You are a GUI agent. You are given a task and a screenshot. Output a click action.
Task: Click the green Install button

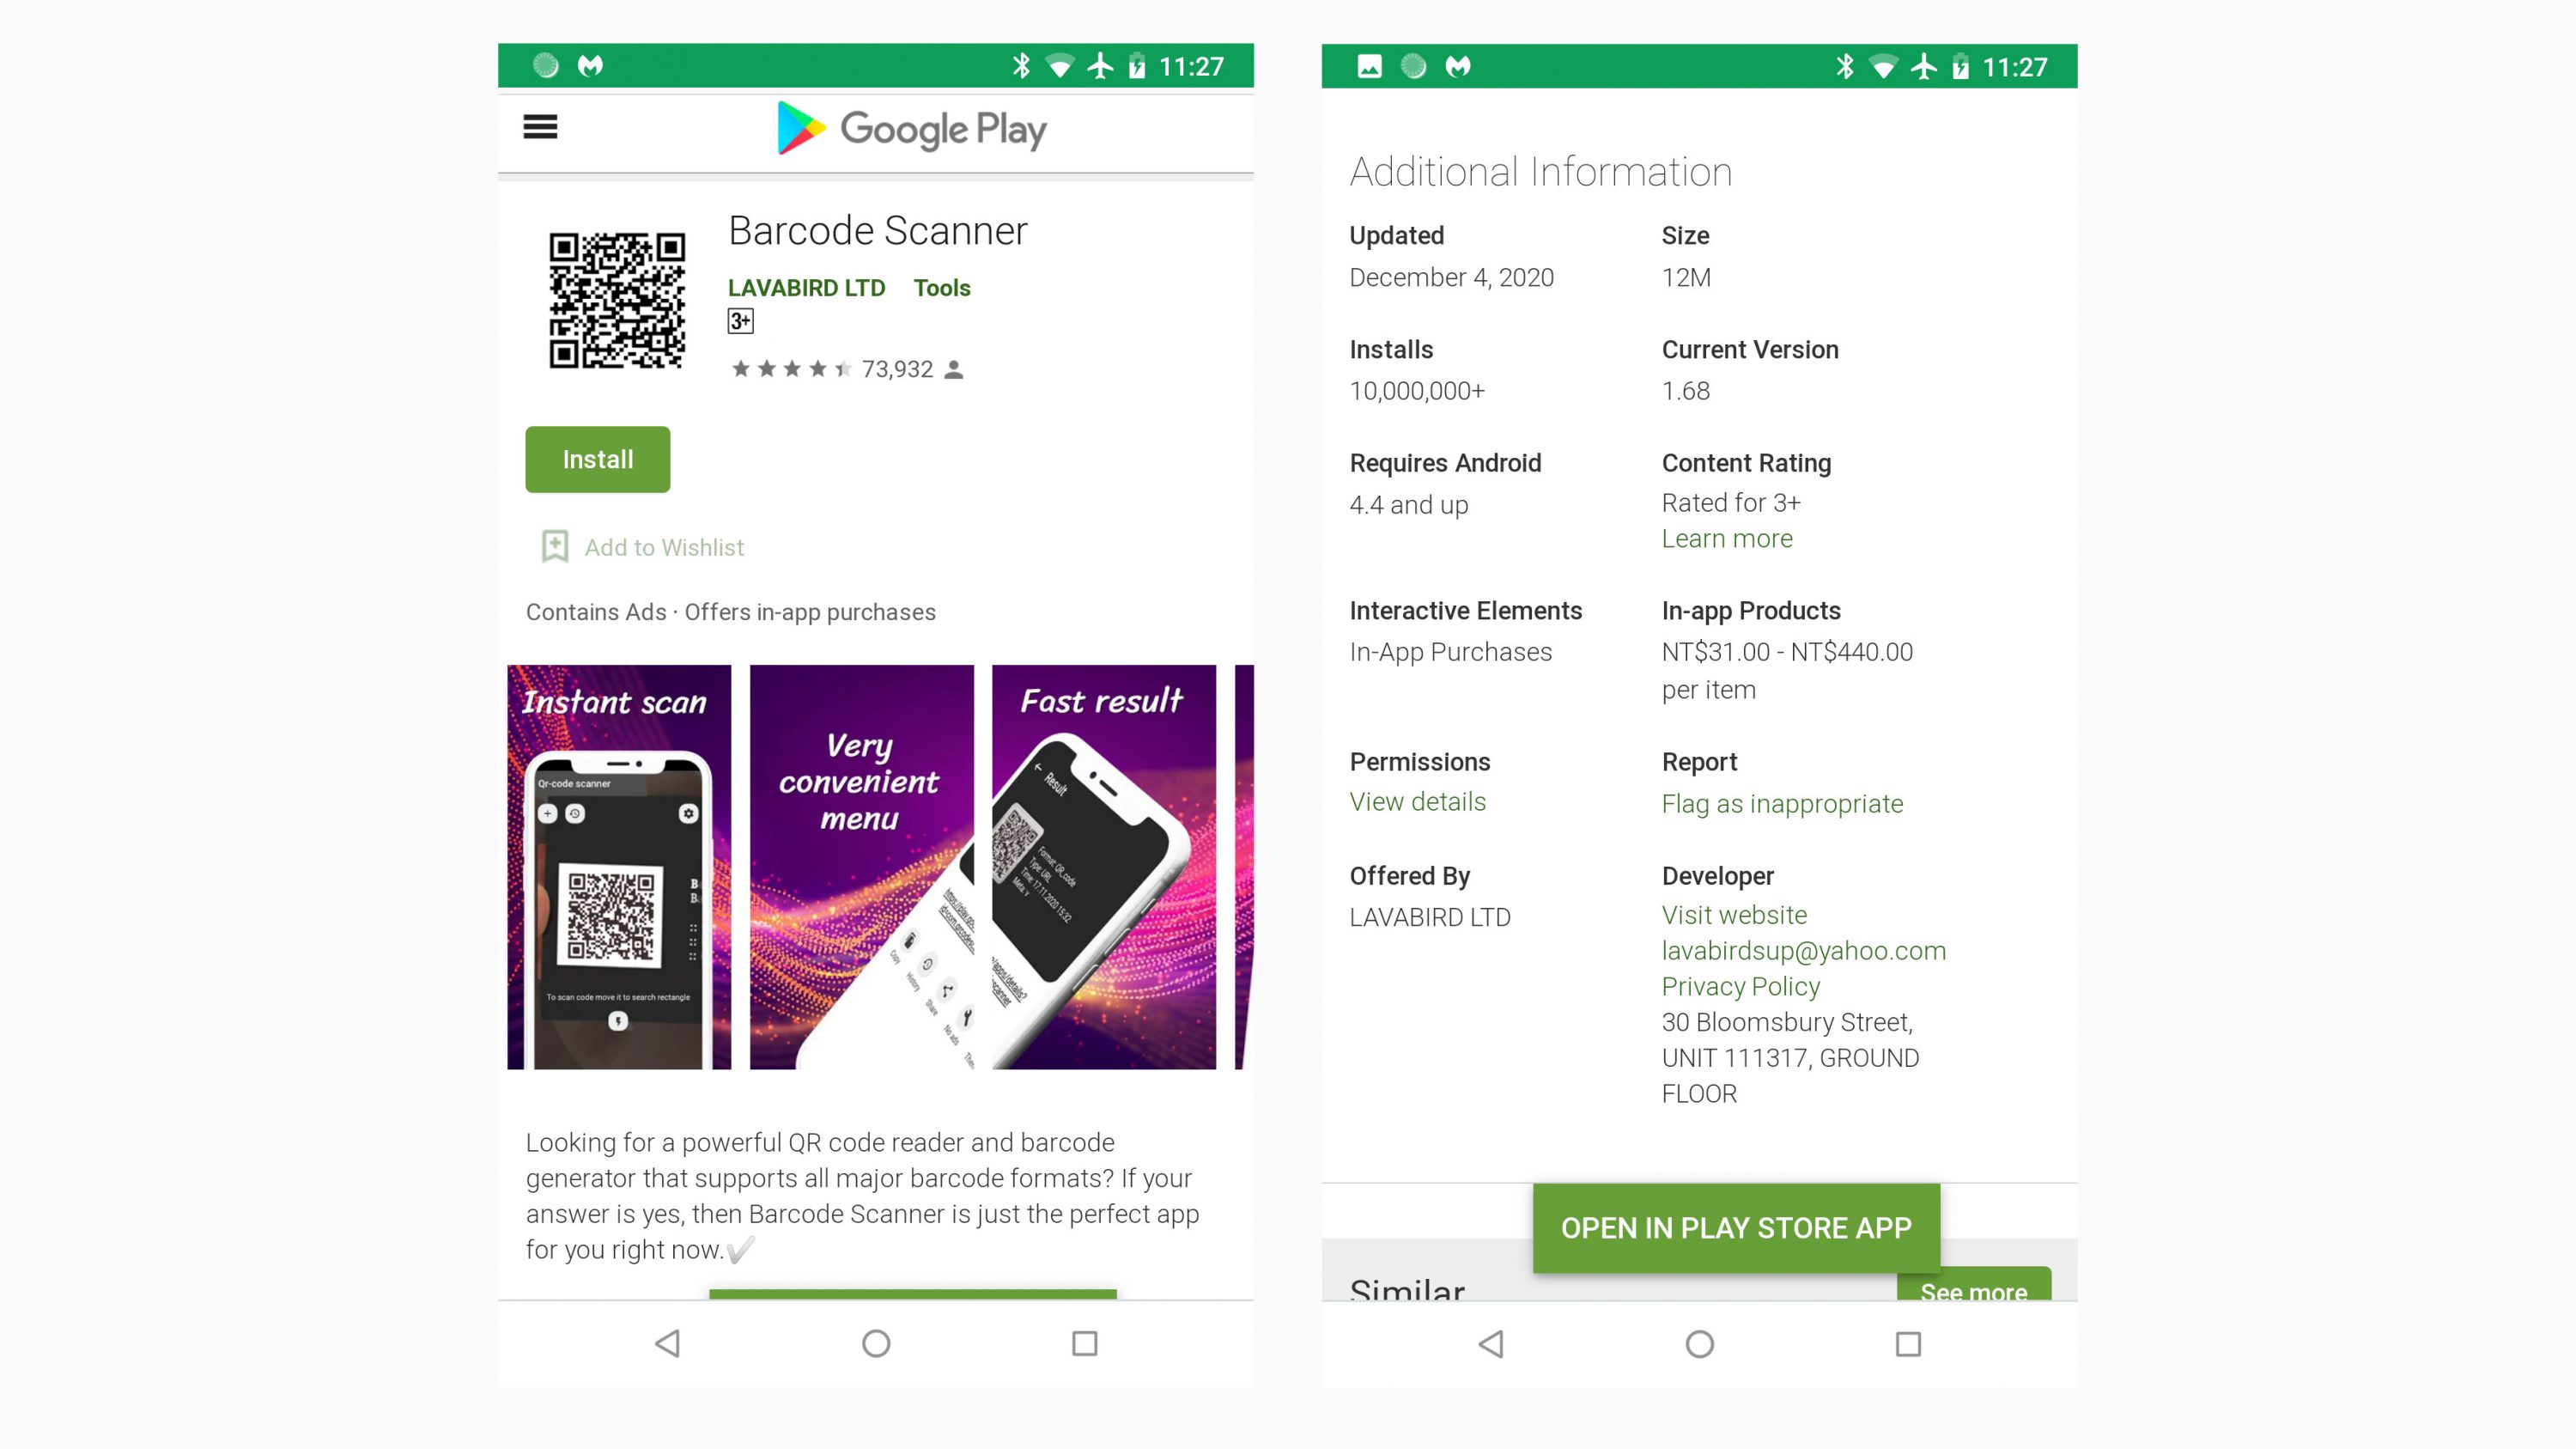pyautogui.click(x=597, y=459)
